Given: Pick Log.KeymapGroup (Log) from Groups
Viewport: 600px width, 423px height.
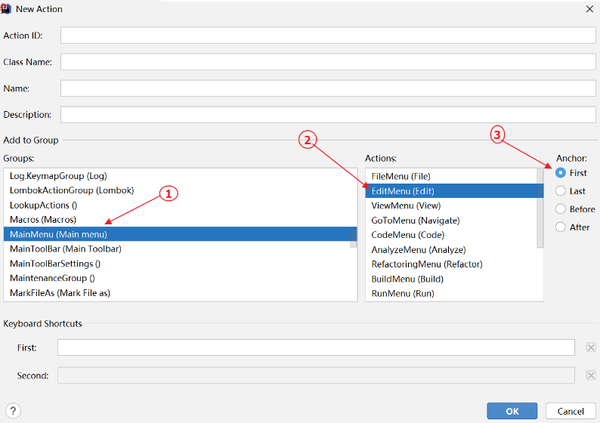Looking at the screenshot, I should coord(180,175).
